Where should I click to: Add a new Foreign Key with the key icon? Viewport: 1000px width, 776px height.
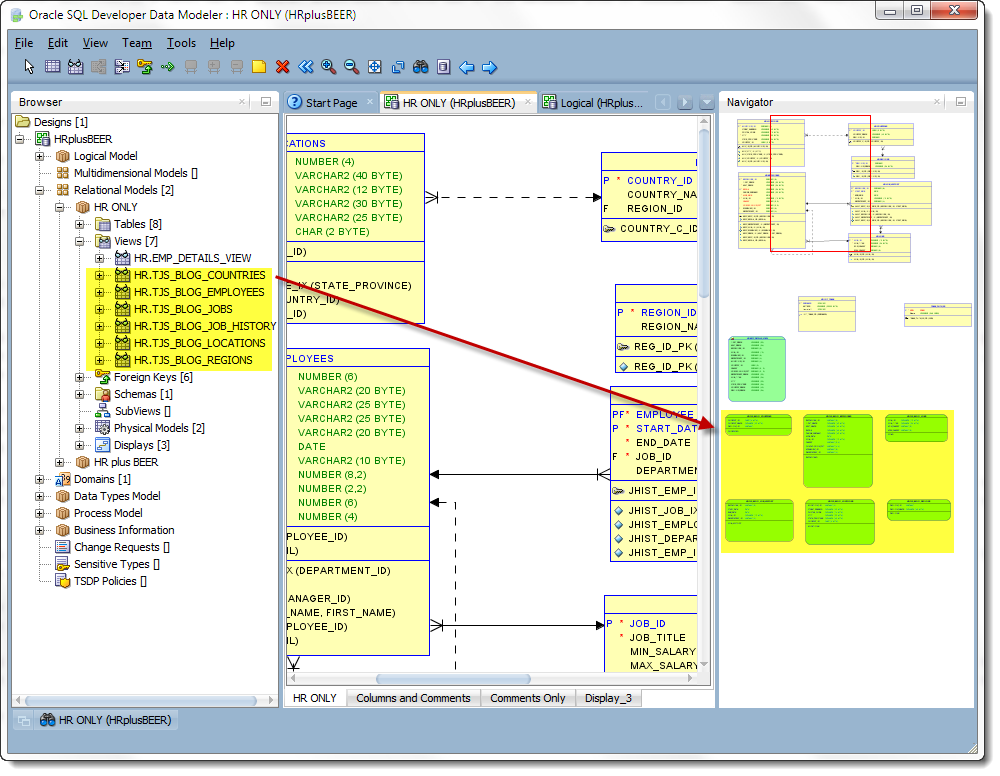[147, 67]
